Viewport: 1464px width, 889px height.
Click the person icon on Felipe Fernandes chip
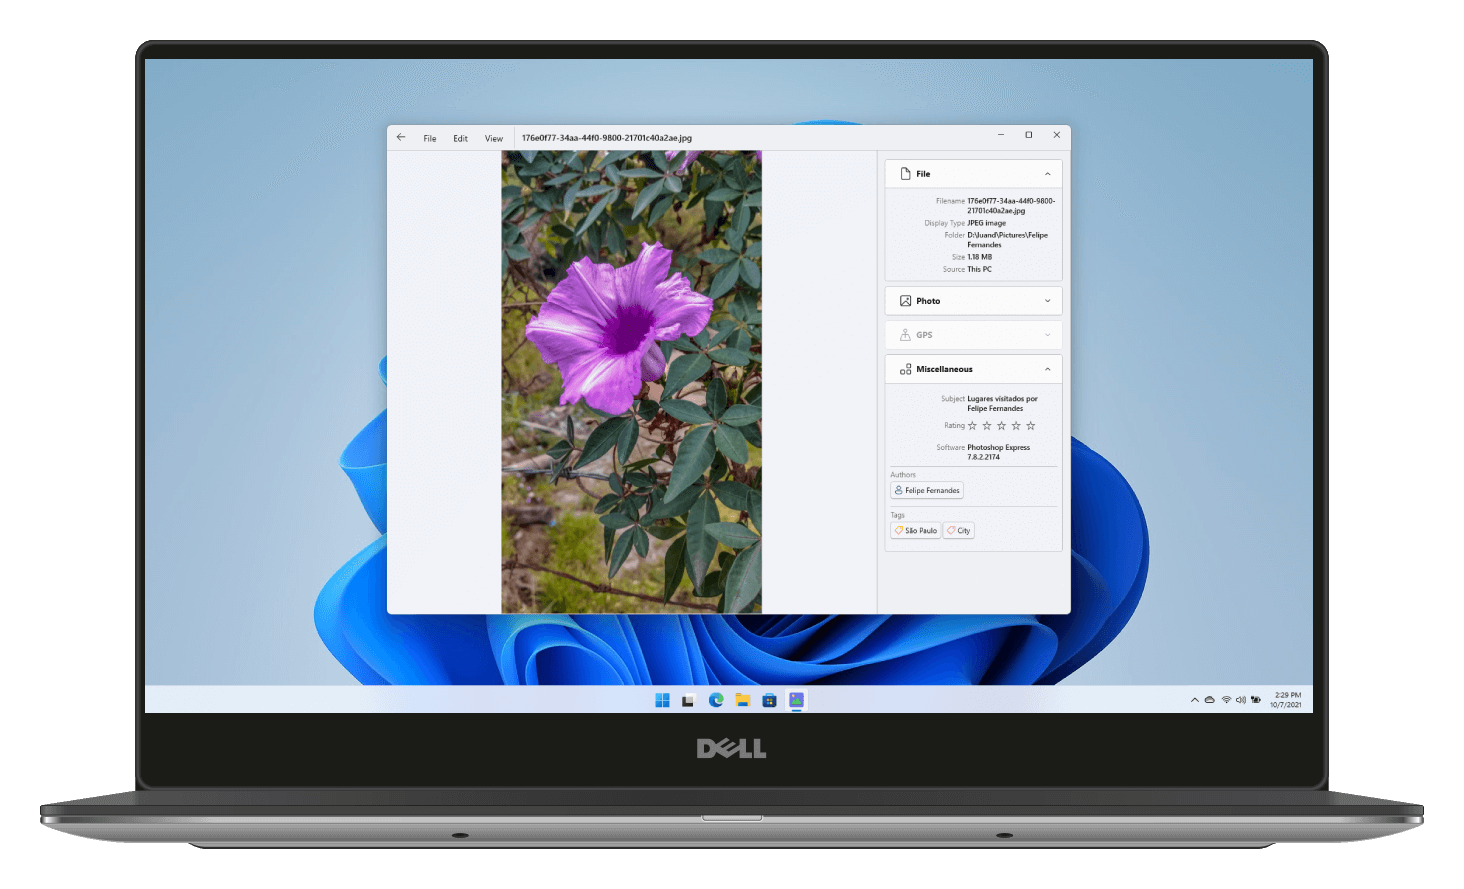(901, 490)
